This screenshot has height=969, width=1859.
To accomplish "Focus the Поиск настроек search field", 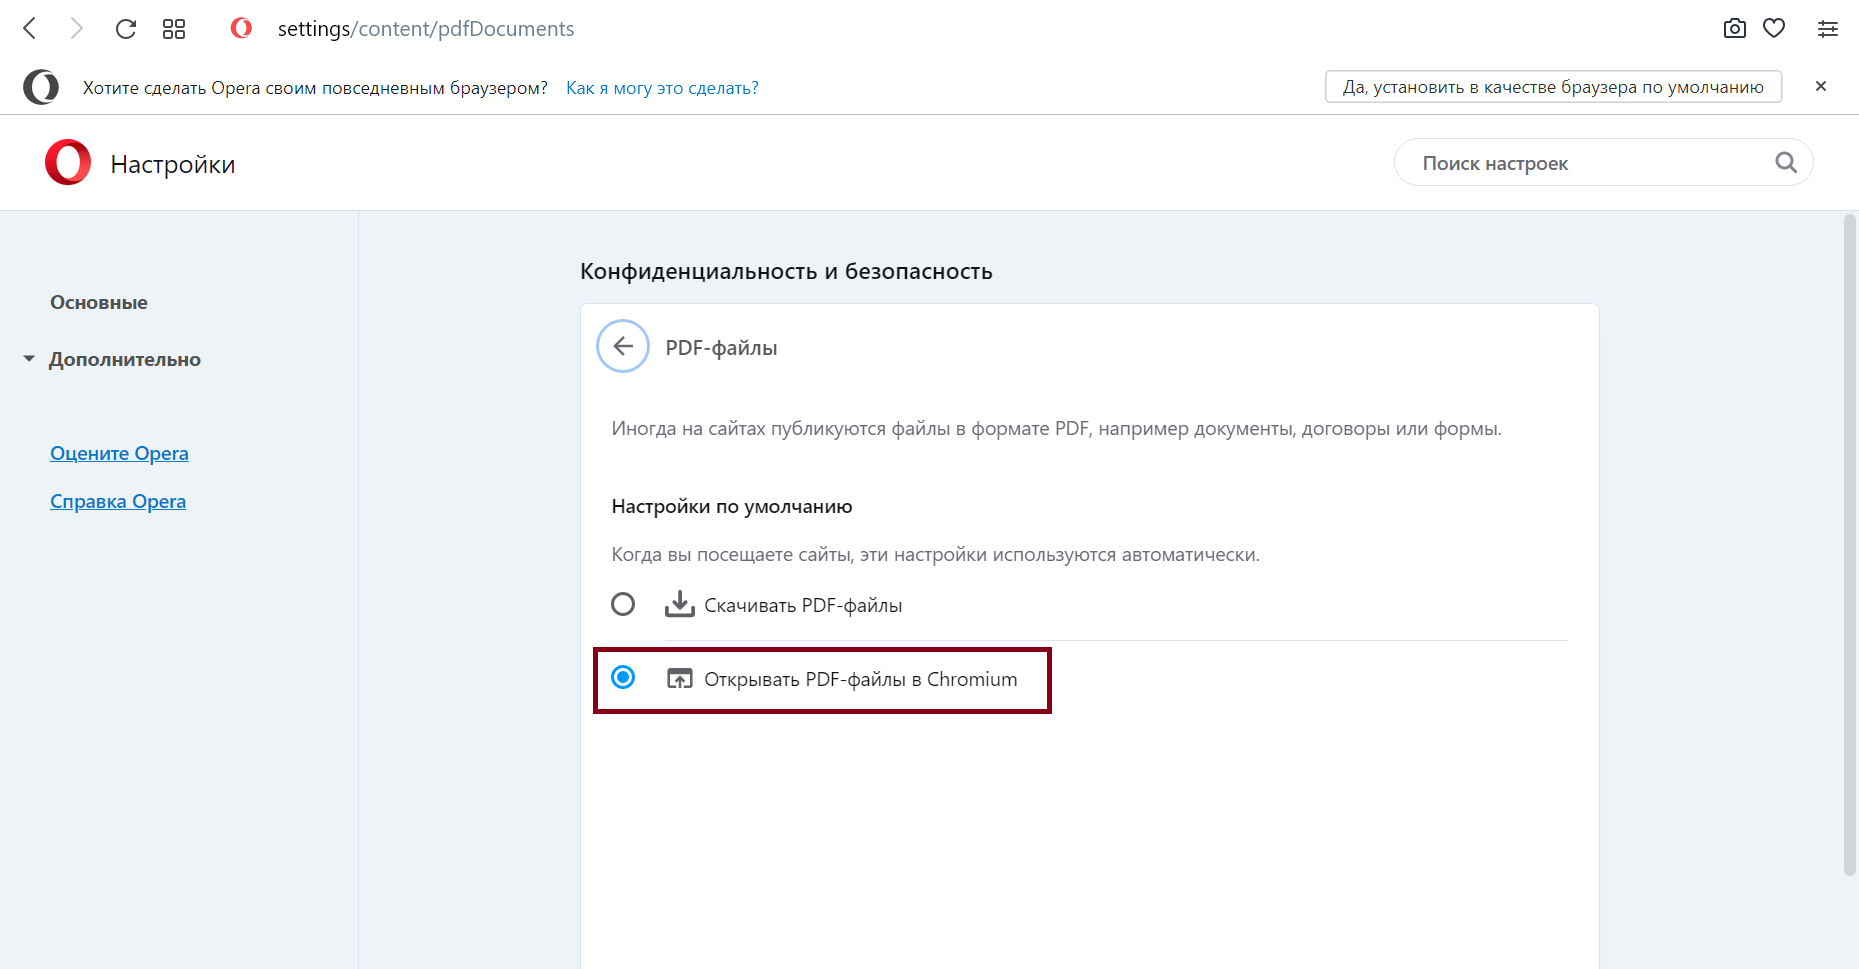I will (1590, 163).
